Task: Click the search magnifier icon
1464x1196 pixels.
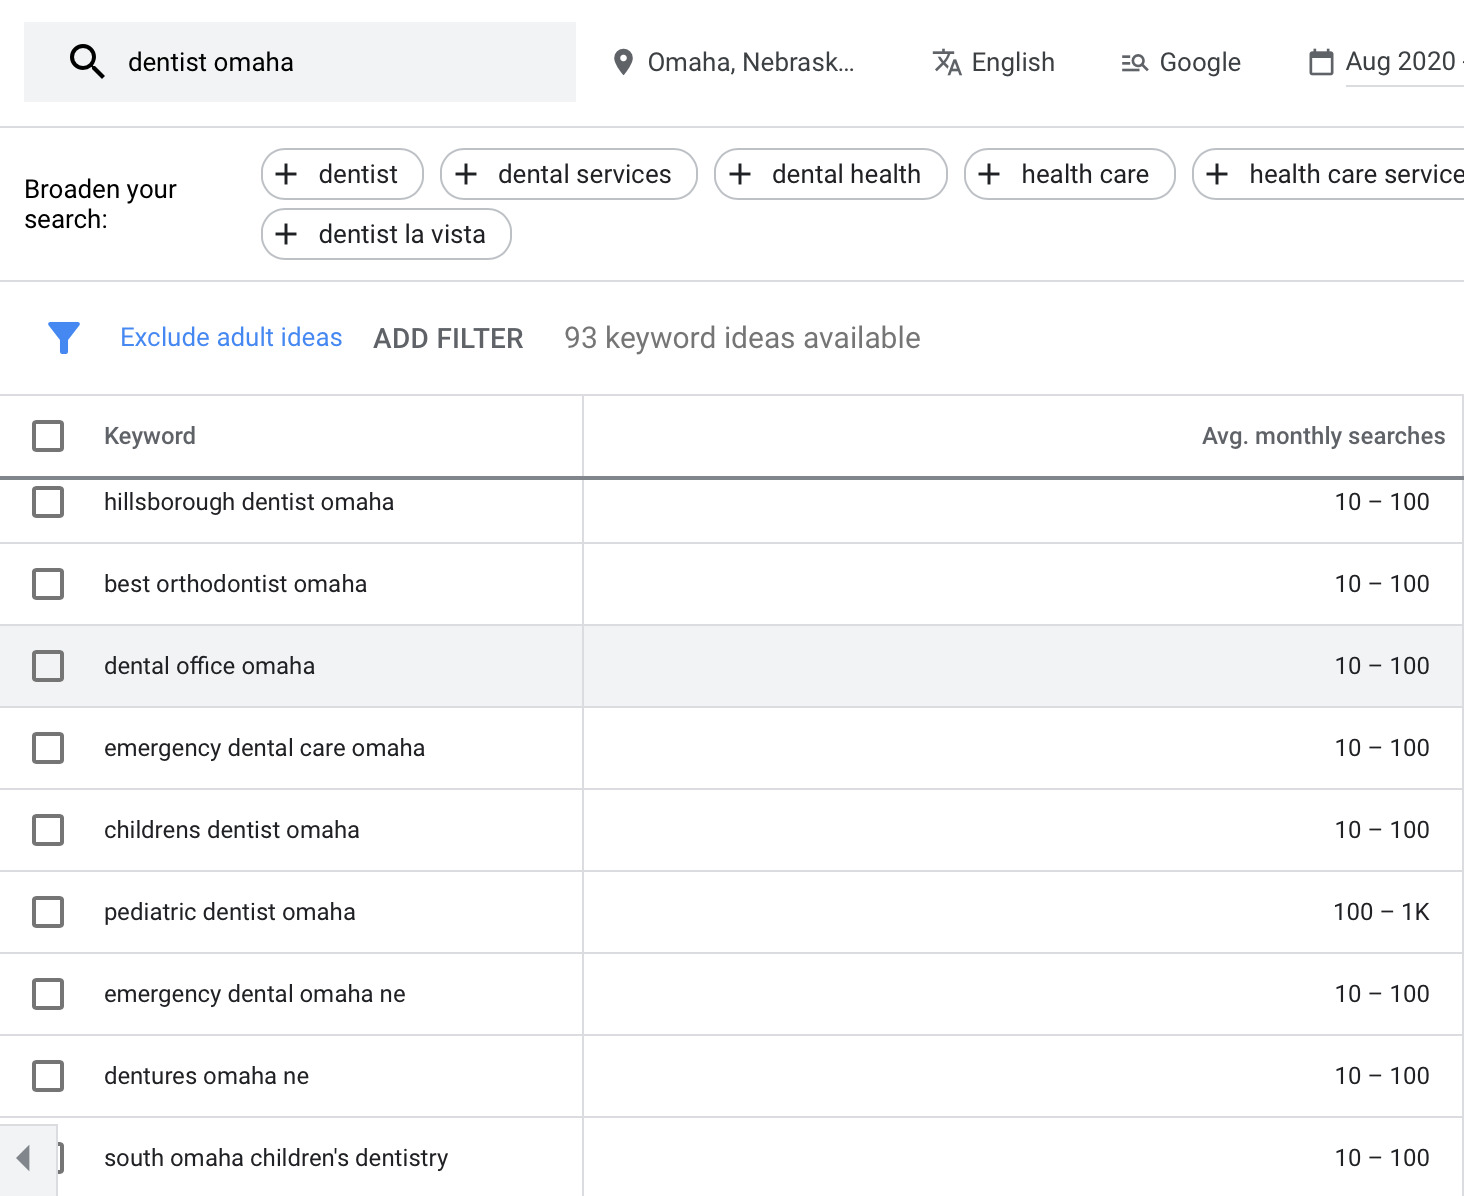Action: coord(87,62)
